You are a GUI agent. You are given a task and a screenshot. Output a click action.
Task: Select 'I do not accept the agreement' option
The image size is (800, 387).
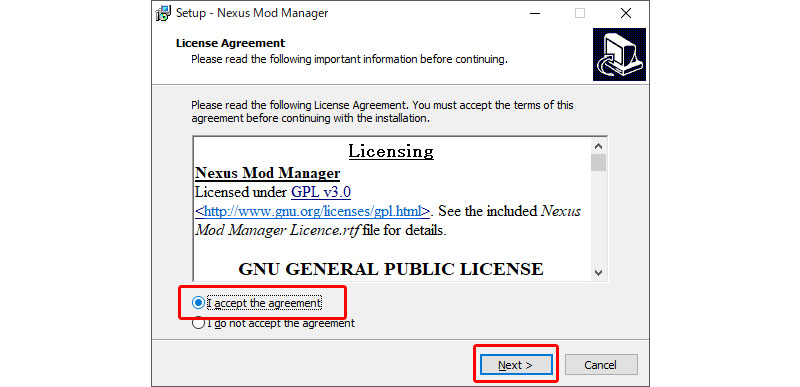[x=273, y=323]
